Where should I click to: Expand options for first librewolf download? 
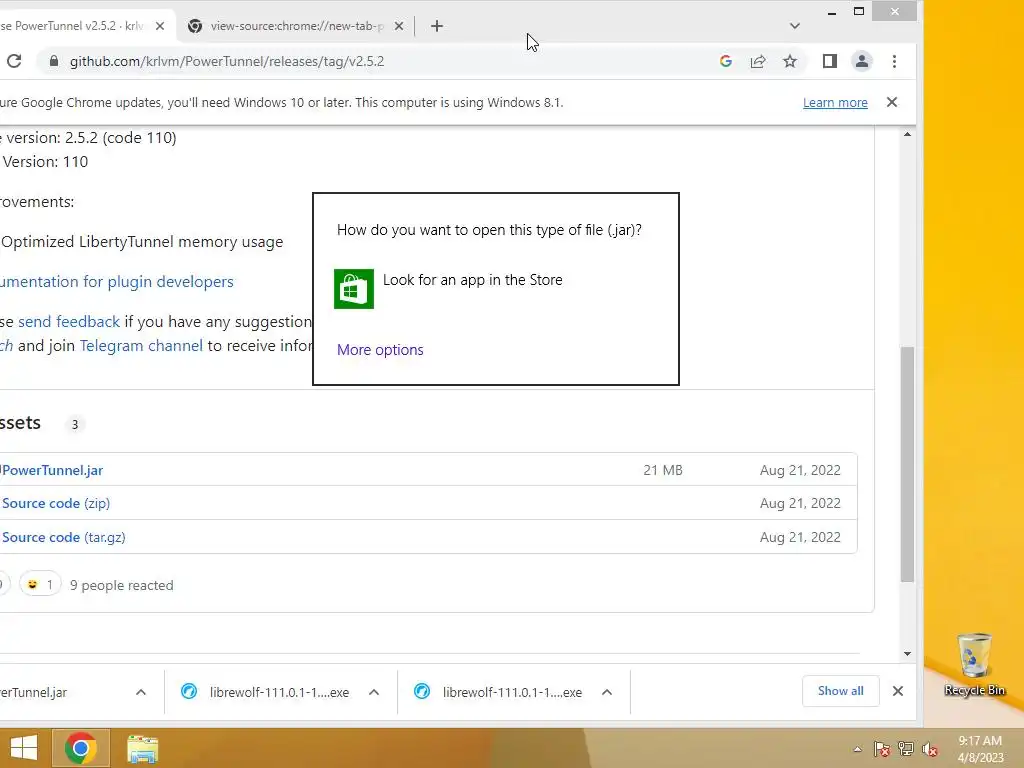point(374,692)
